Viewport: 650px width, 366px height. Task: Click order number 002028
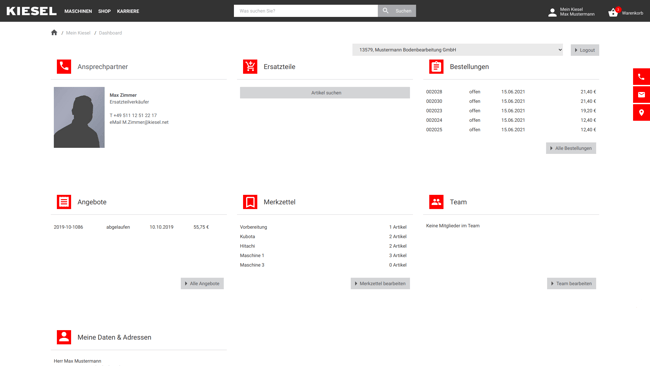pos(434,92)
